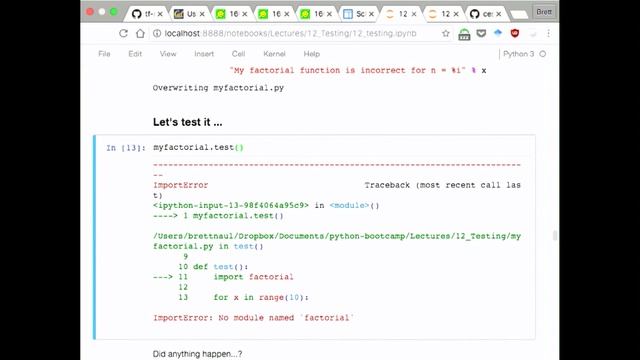Click the page vertical scrollbar handle

tap(555, 236)
